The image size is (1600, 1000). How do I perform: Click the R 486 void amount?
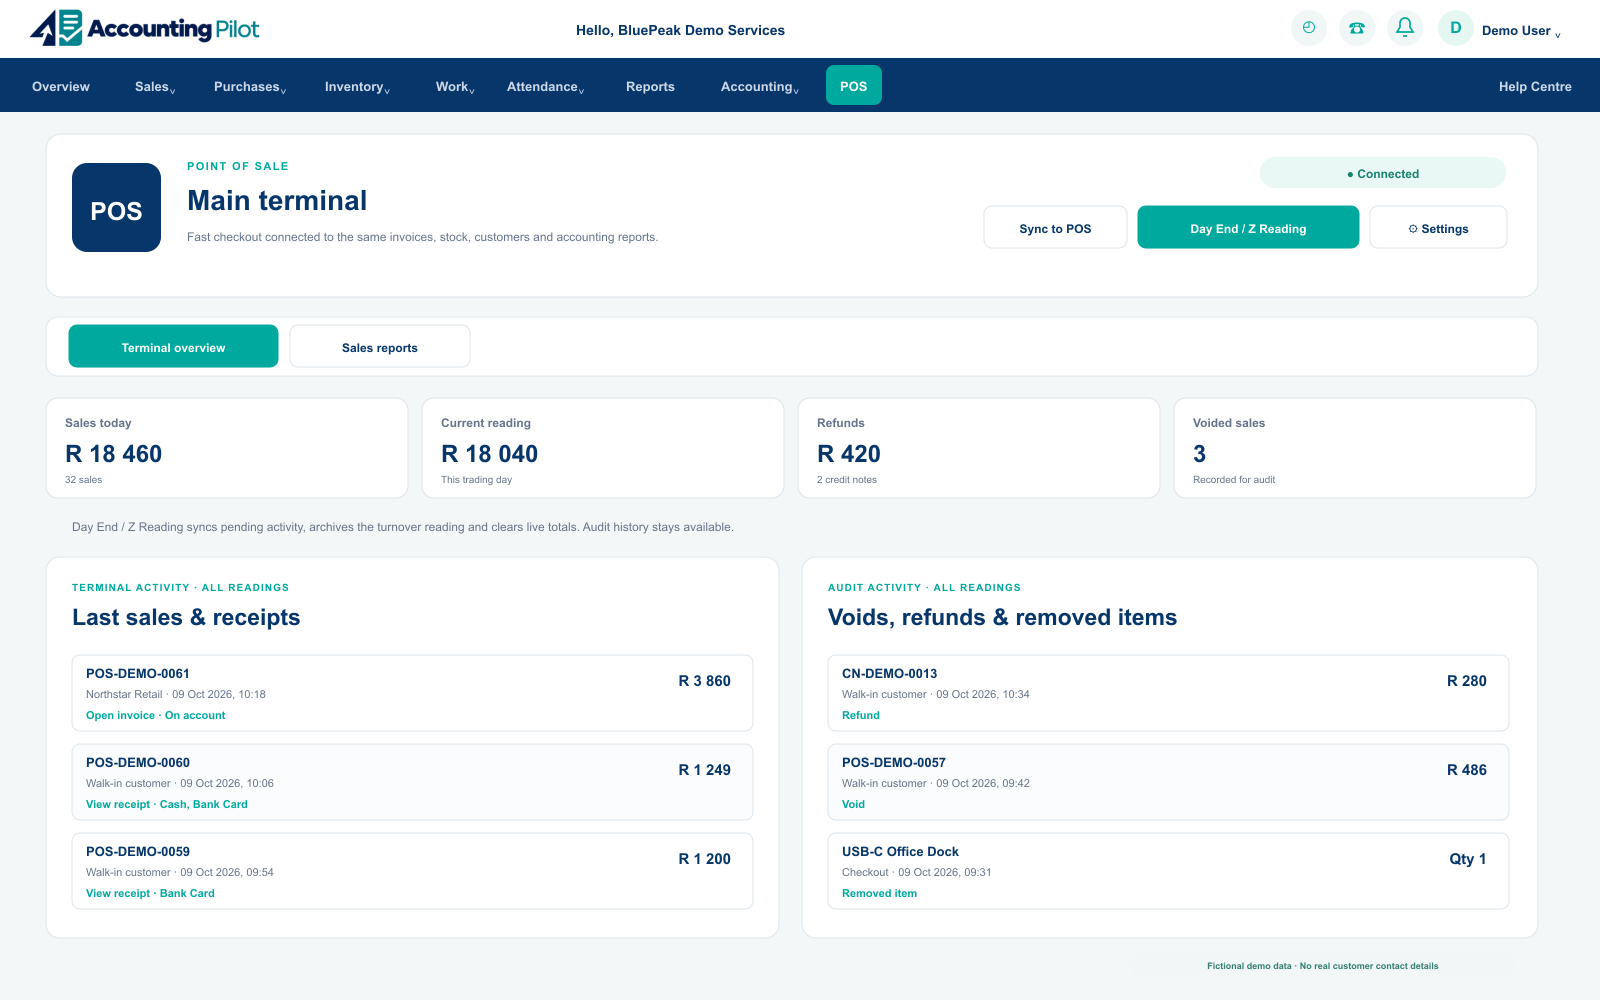point(1466,770)
